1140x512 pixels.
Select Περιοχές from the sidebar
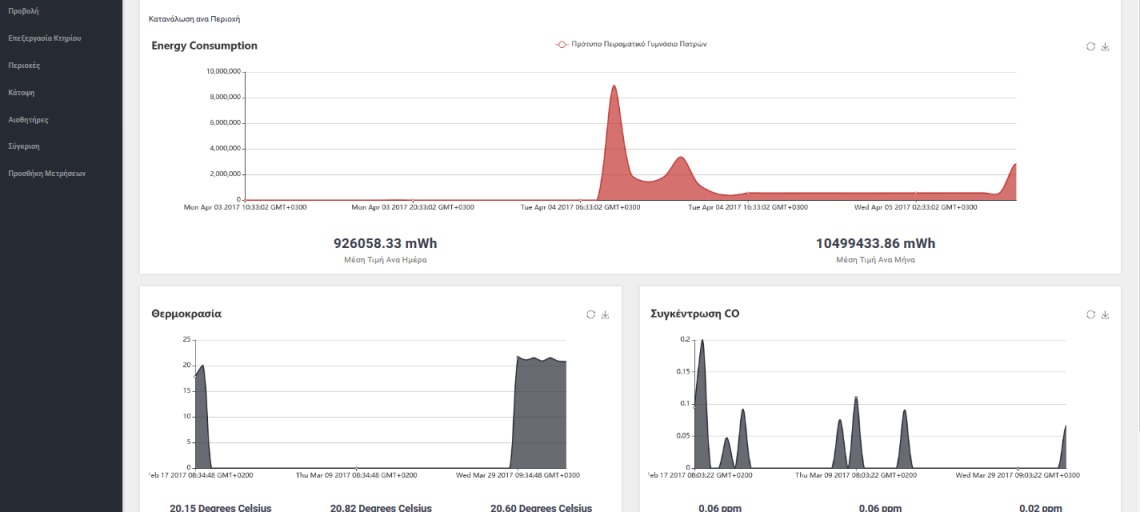pyautogui.click(x=24, y=65)
